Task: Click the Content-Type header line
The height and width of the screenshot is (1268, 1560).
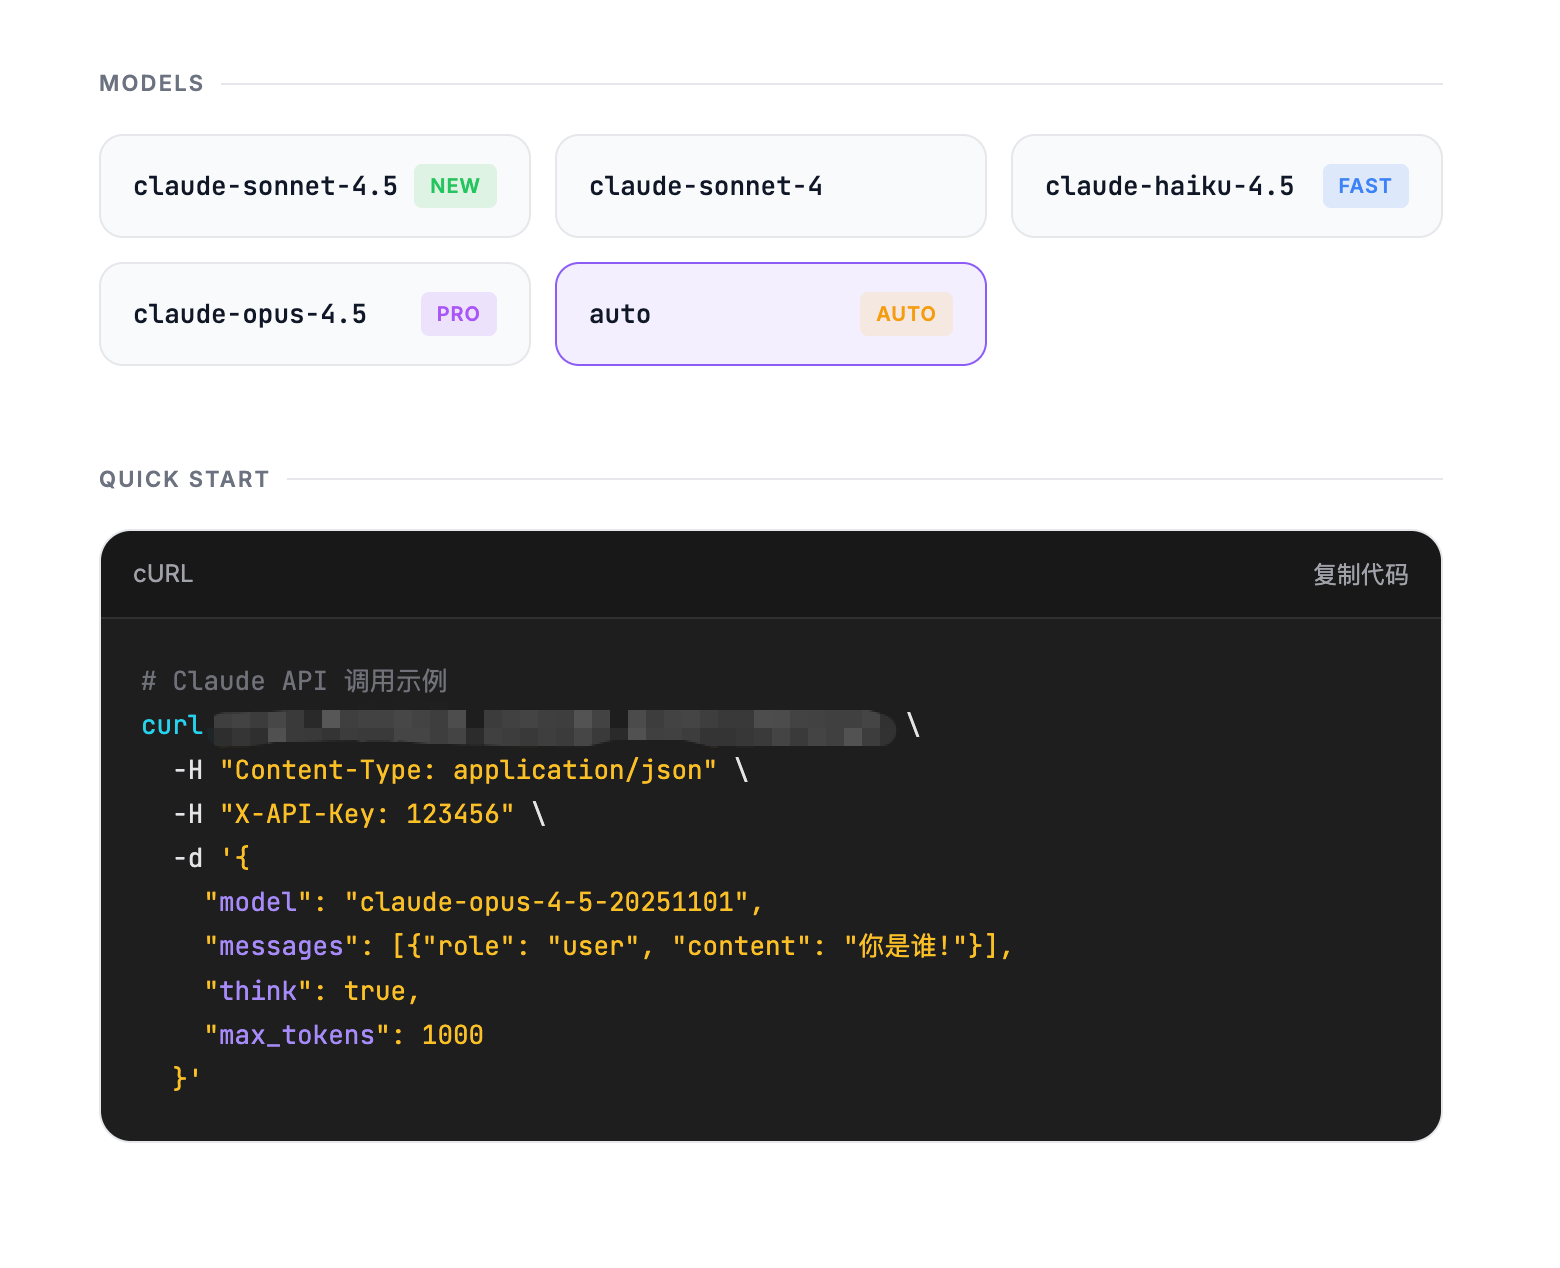Action: pos(468,770)
